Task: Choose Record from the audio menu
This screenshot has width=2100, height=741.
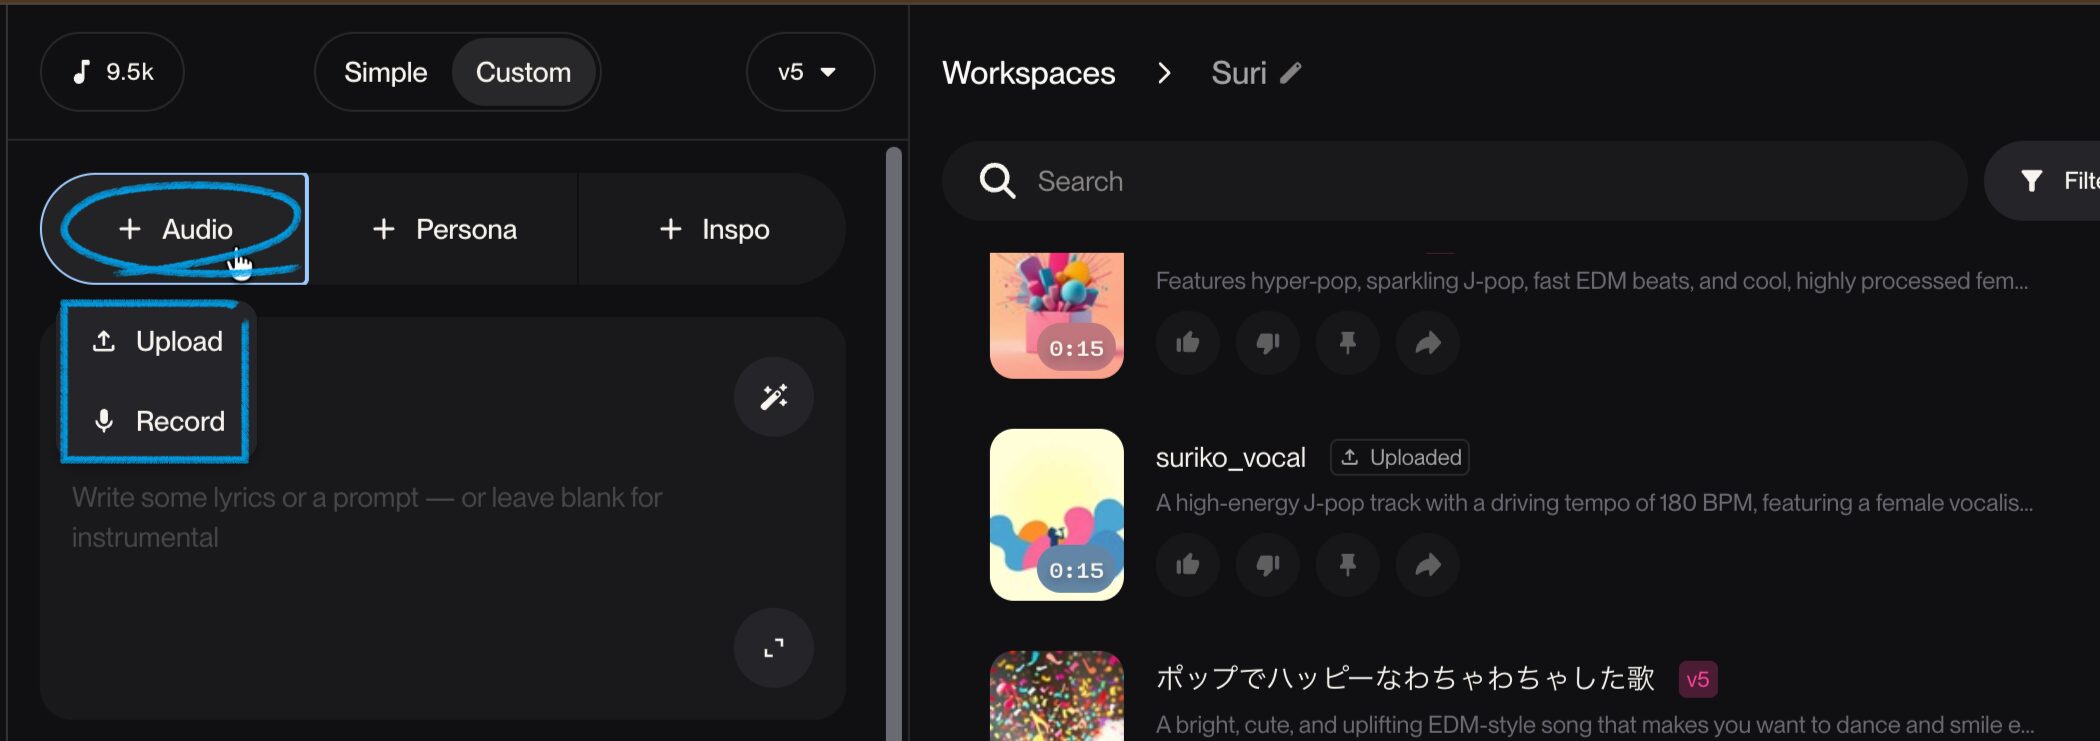Action: 159,421
